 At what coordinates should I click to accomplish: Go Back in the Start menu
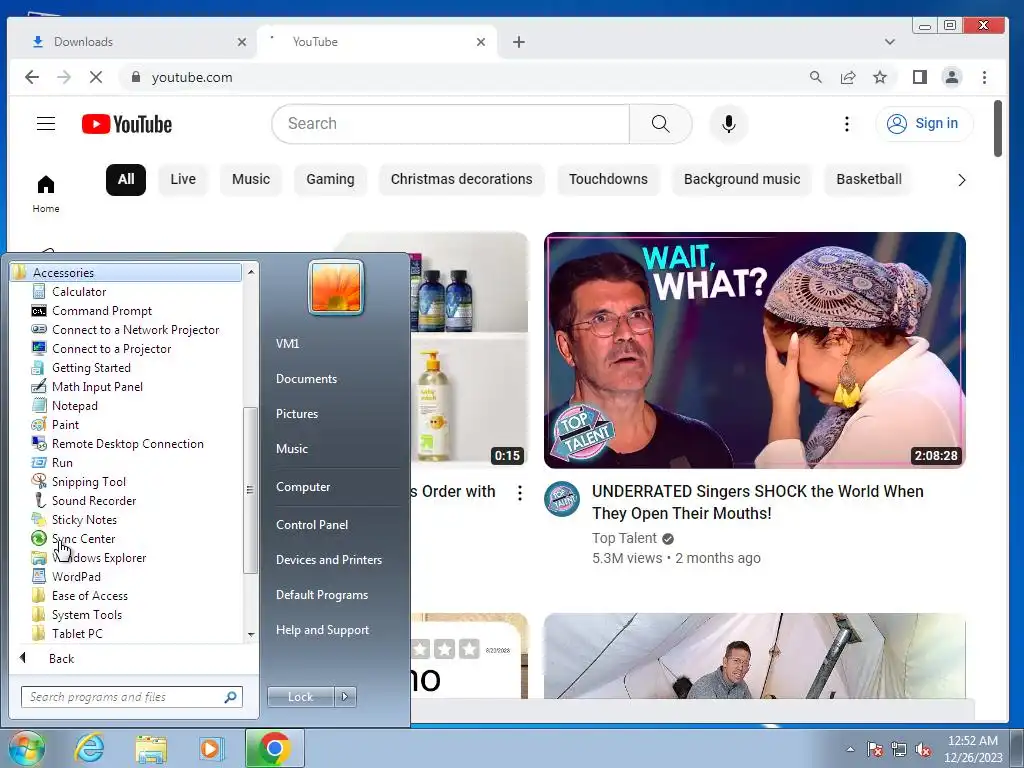(x=61, y=658)
